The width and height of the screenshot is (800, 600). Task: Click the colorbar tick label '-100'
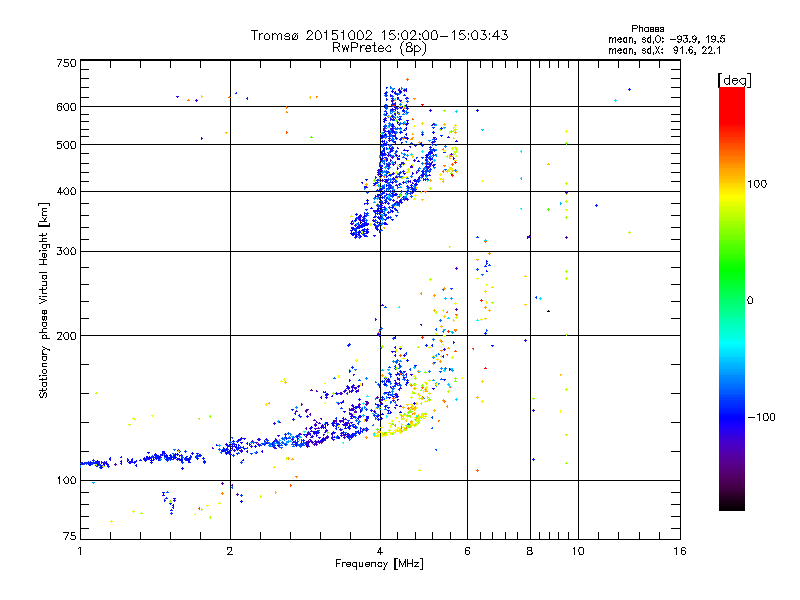click(x=761, y=417)
